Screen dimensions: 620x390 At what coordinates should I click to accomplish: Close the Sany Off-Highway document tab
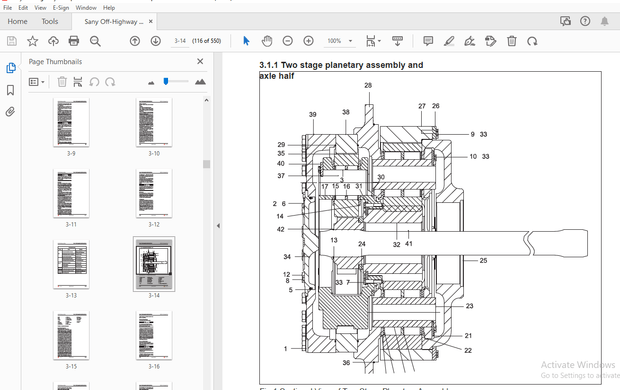[x=151, y=21]
